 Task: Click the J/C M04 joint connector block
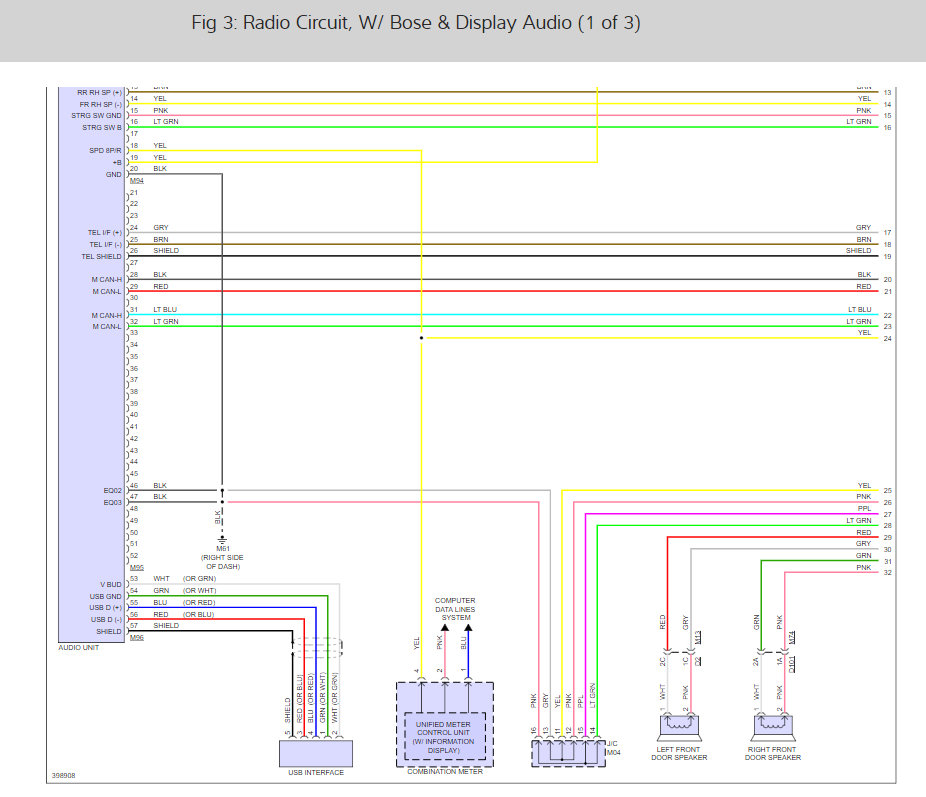click(x=566, y=751)
